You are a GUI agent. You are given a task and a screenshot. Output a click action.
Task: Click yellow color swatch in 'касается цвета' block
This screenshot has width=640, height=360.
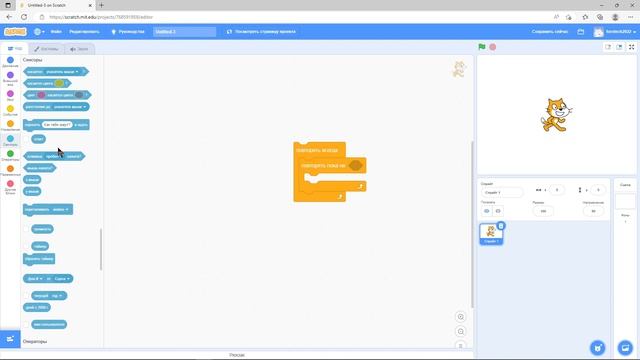[59, 83]
